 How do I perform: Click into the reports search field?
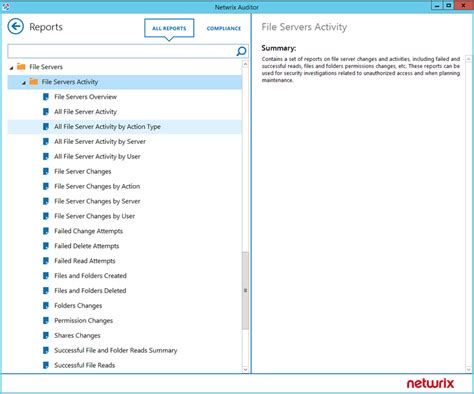122,51
